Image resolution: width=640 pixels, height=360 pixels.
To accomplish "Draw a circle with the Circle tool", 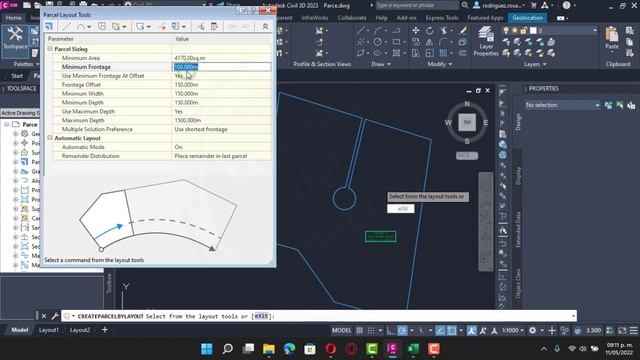I will (x=378, y=42).
